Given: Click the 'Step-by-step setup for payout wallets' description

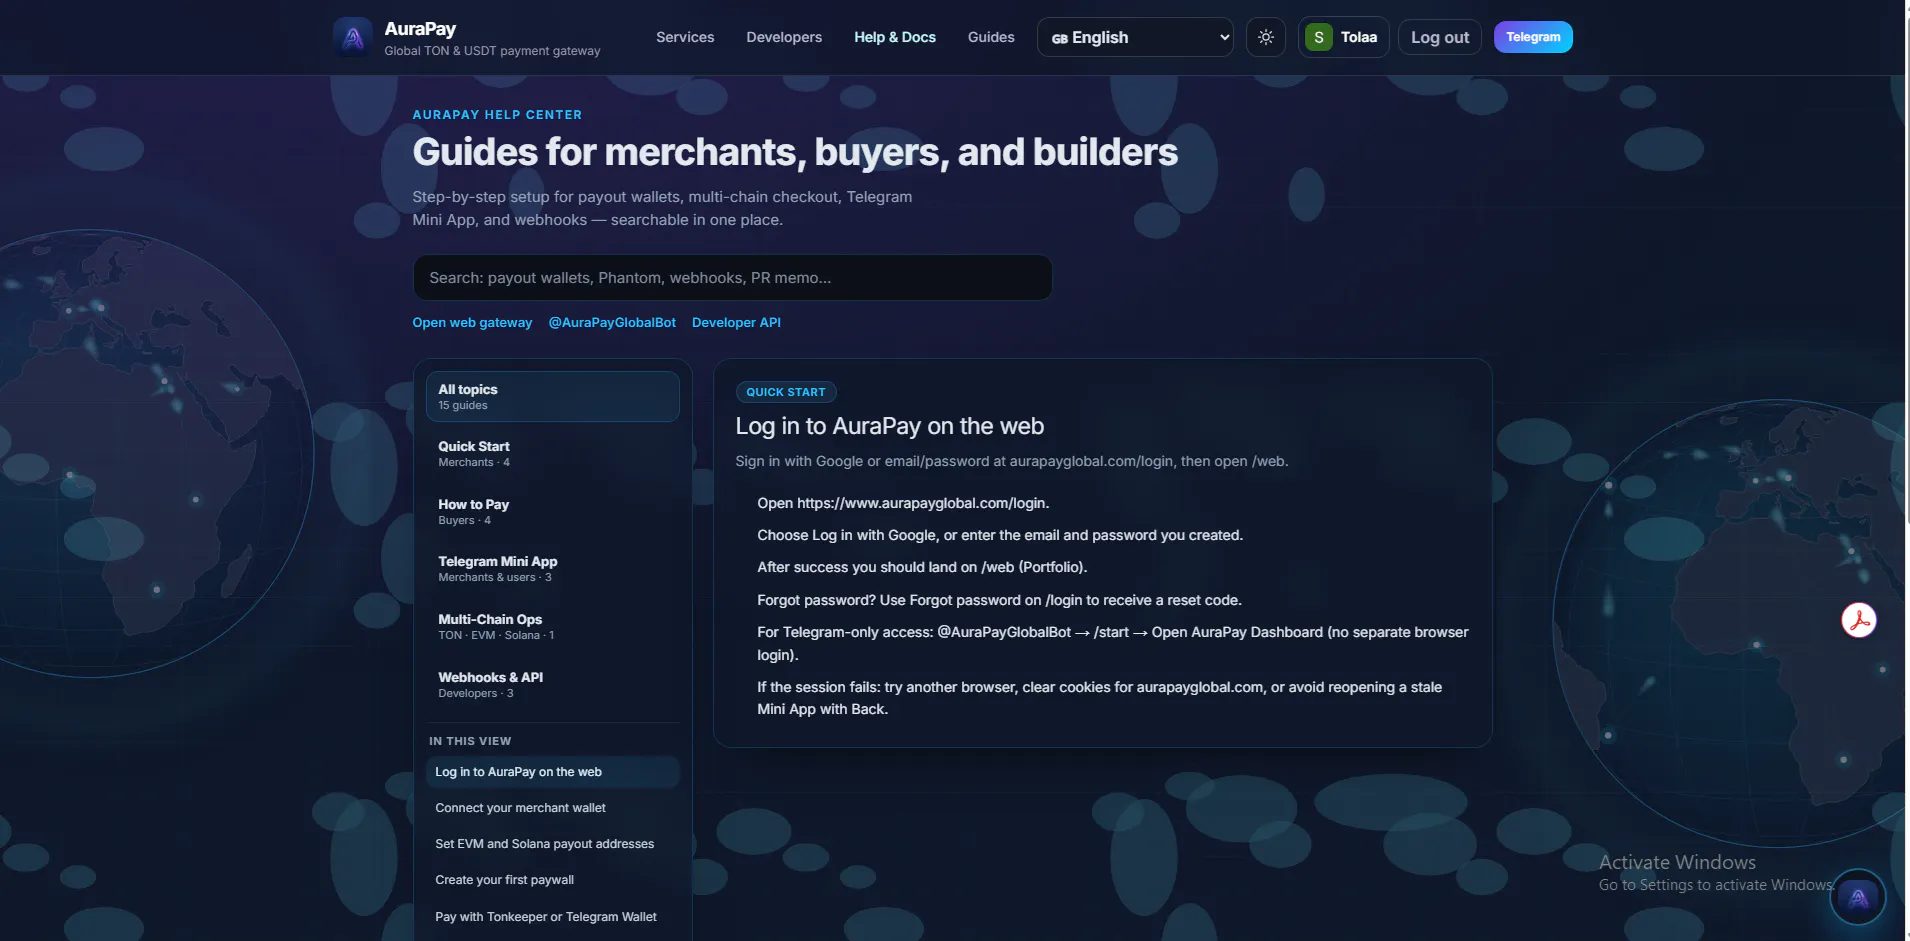Looking at the screenshot, I should pos(662,208).
